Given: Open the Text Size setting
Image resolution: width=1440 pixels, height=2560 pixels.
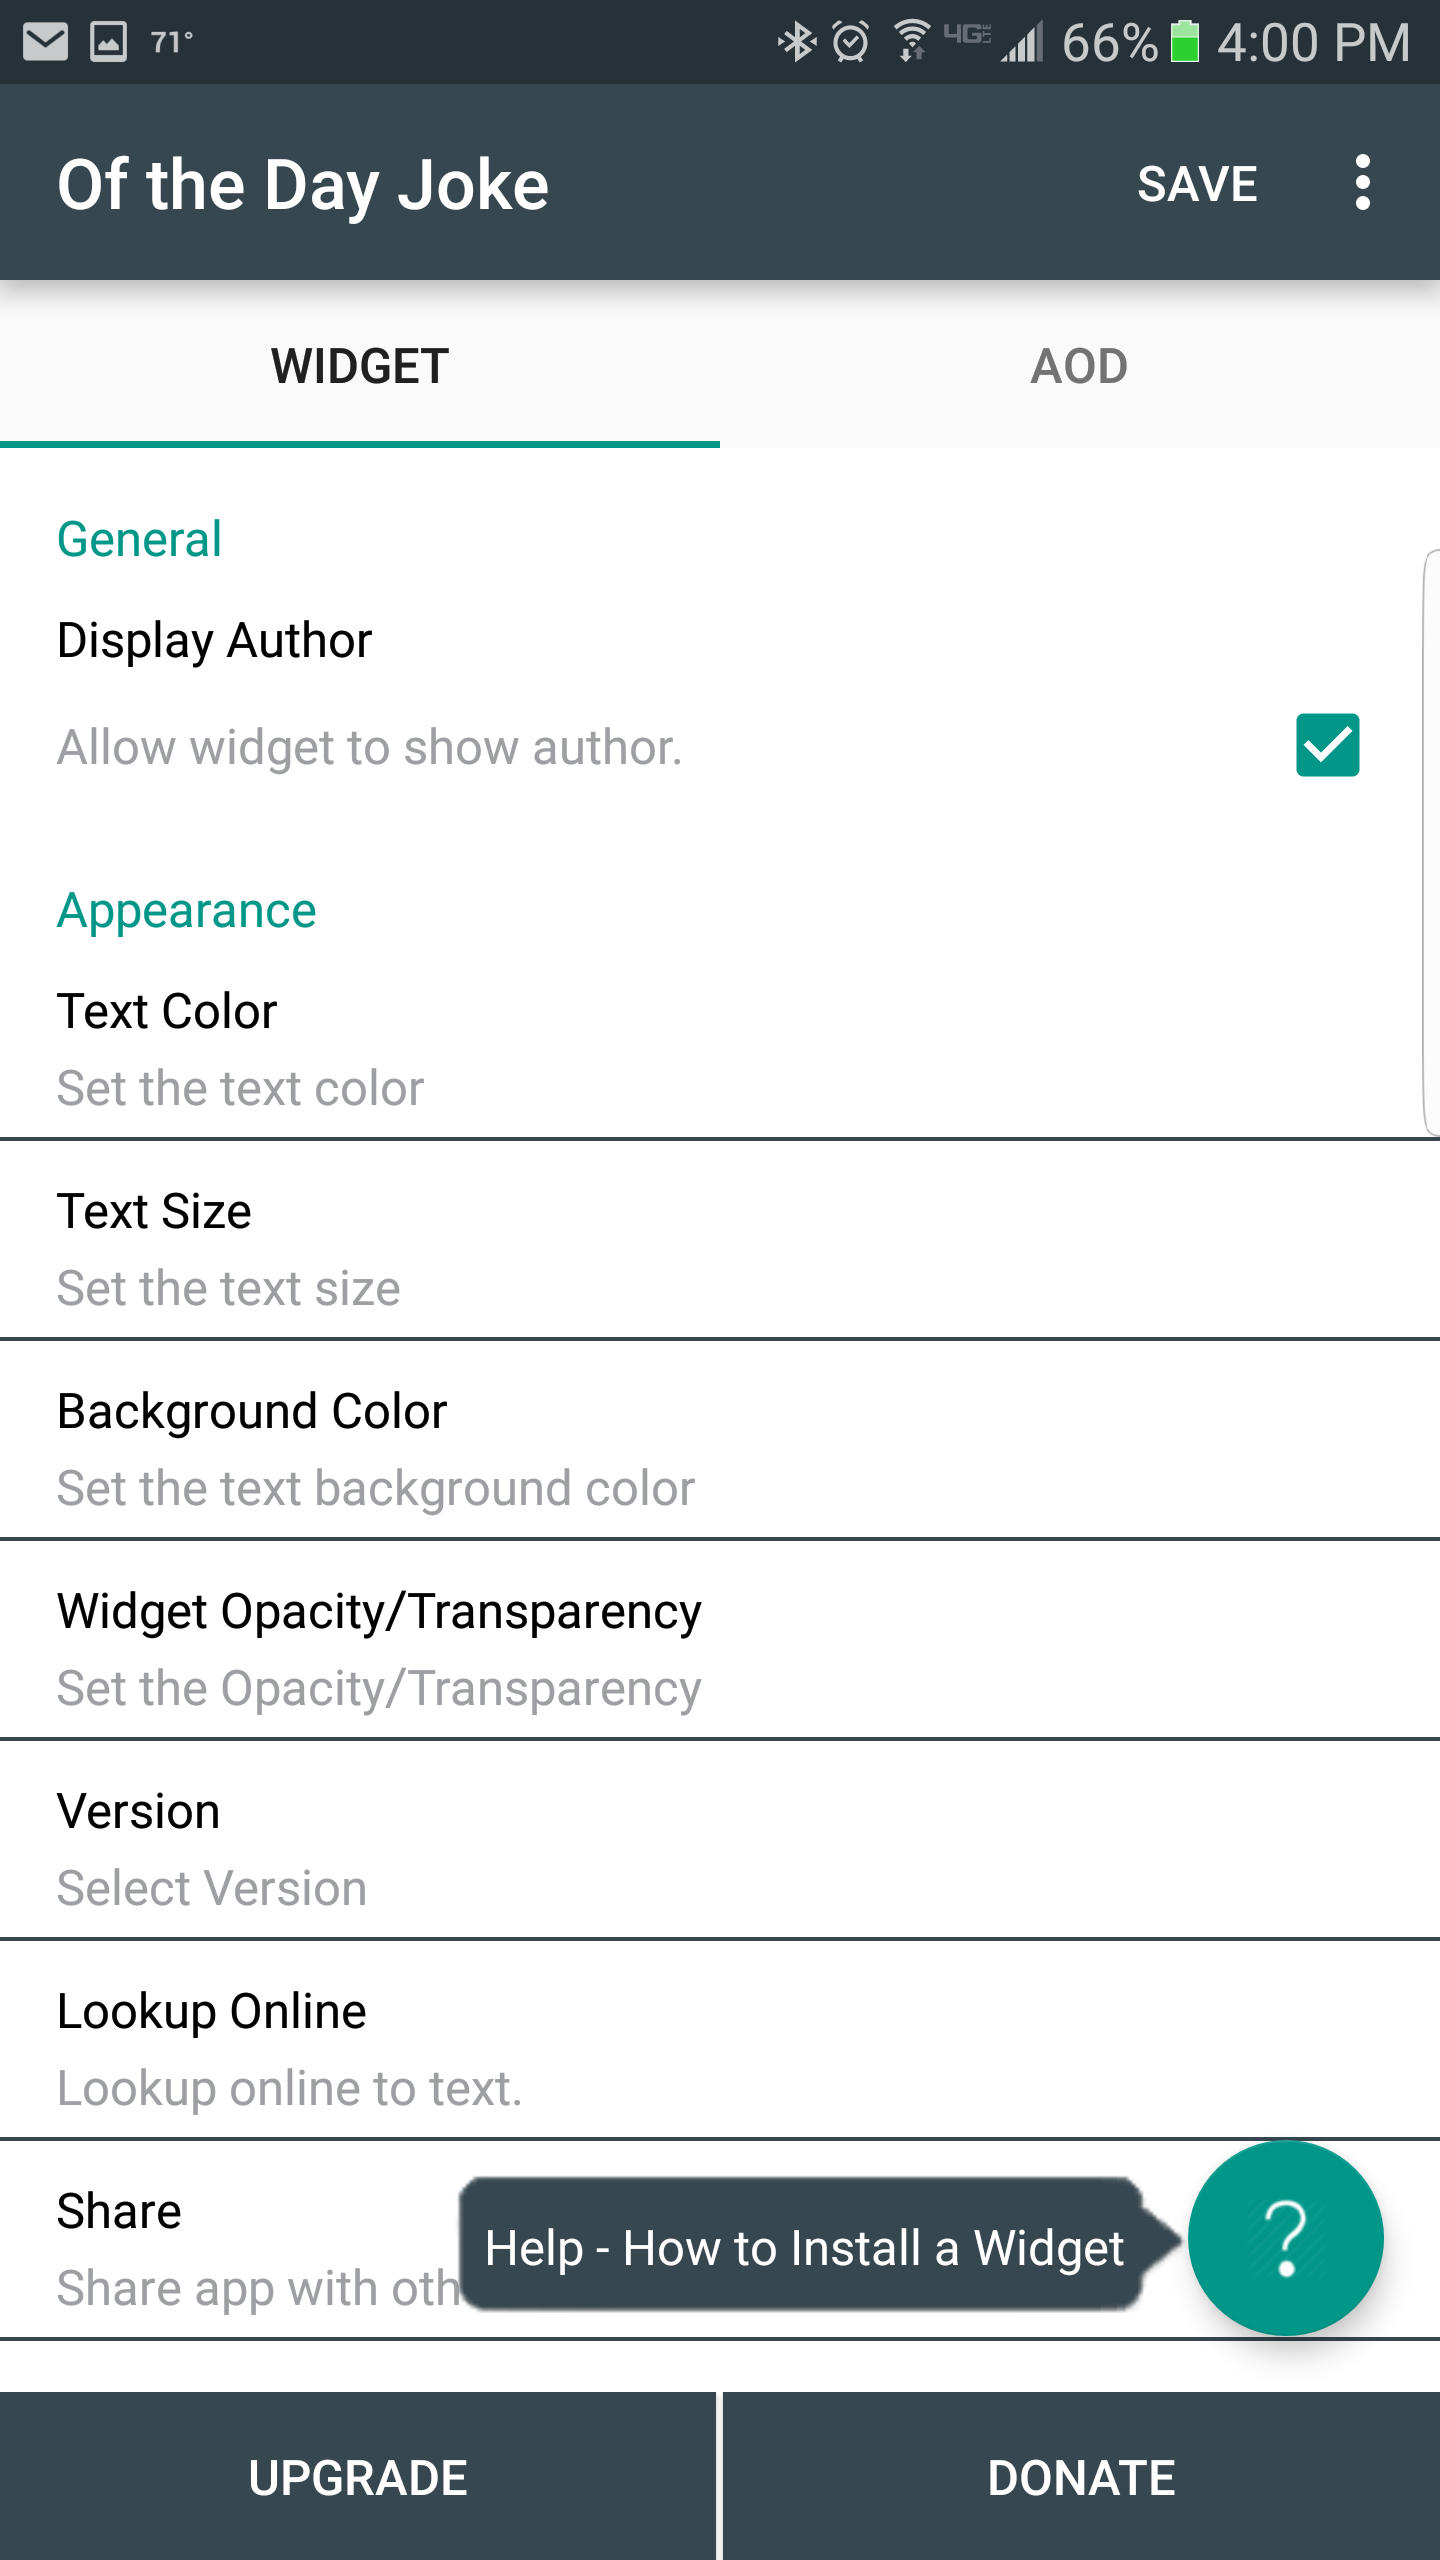Looking at the screenshot, I should tap(720, 1247).
